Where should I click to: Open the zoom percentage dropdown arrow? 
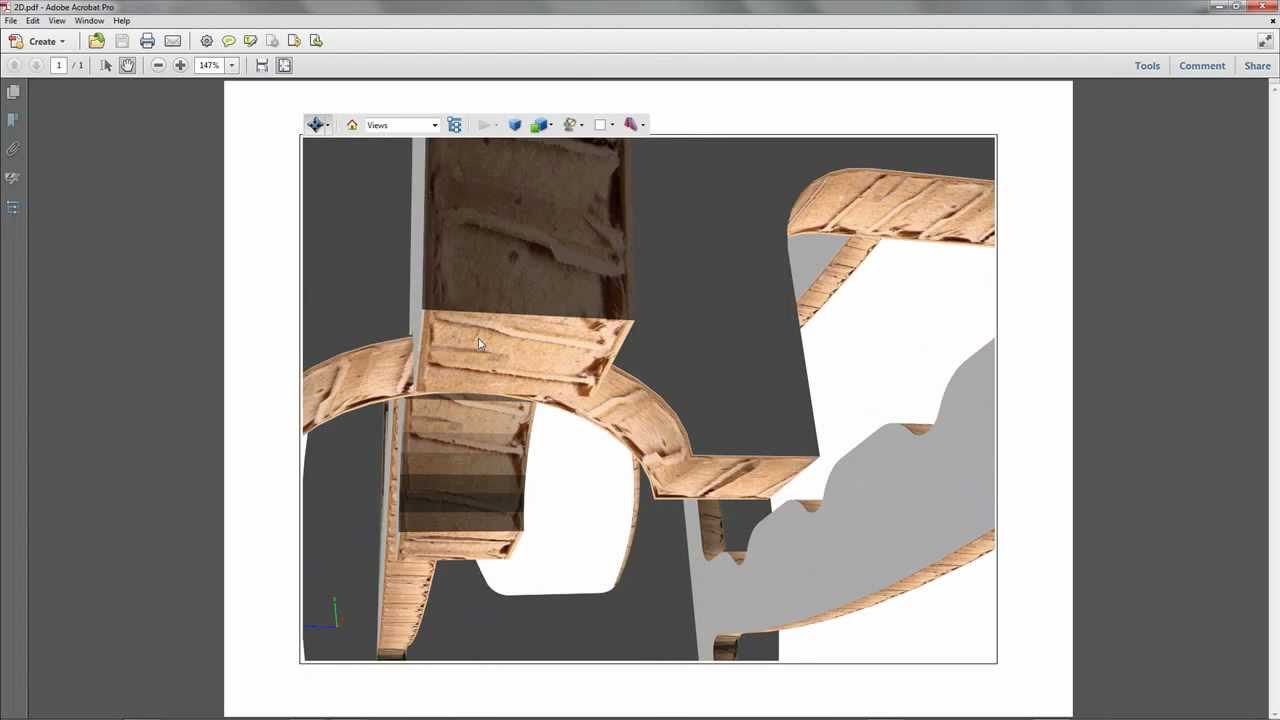[232, 65]
